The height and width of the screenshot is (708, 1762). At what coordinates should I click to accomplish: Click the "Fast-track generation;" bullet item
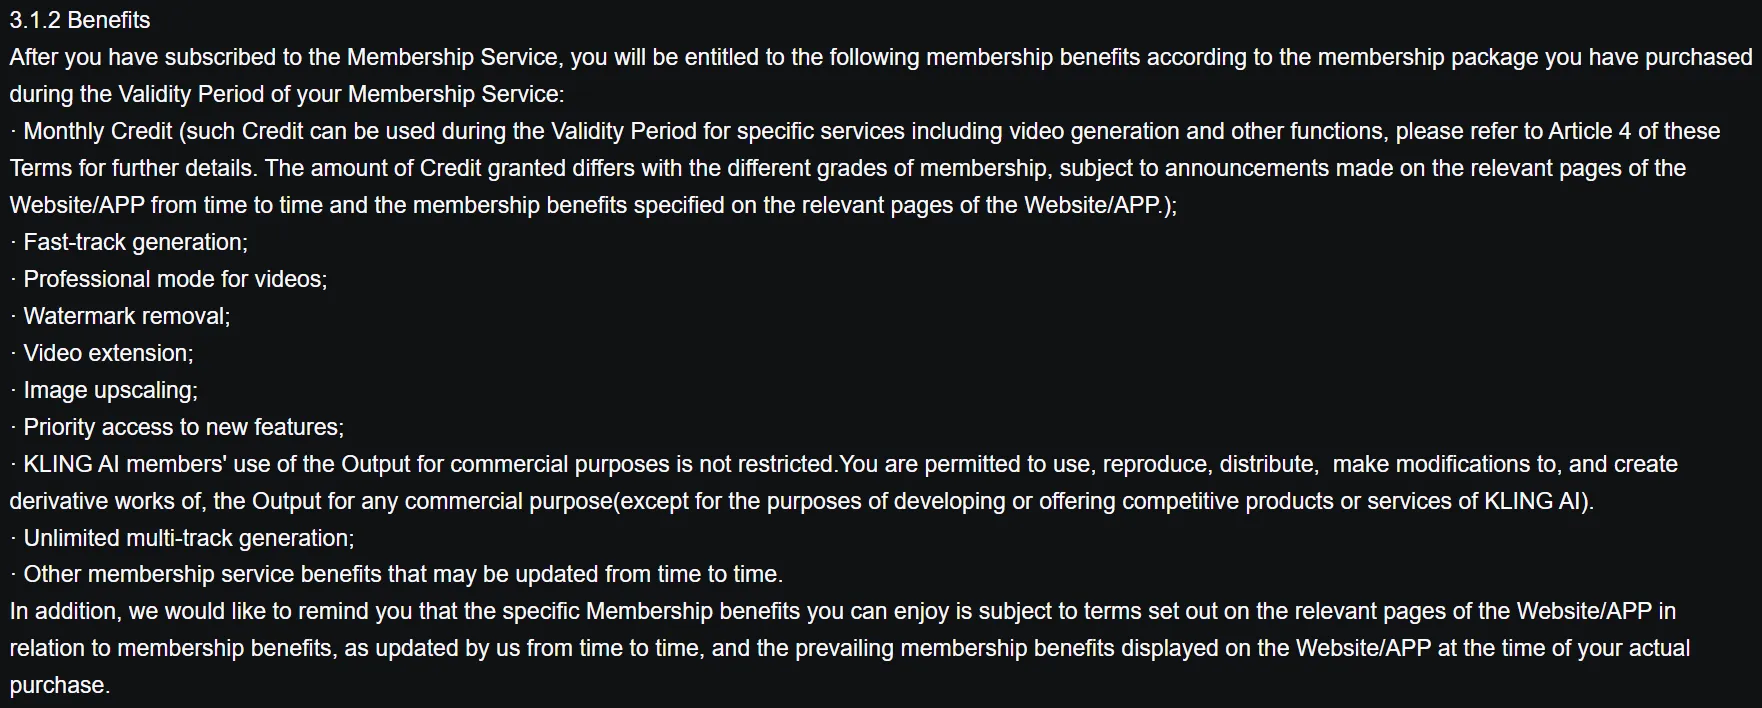pyautogui.click(x=135, y=242)
